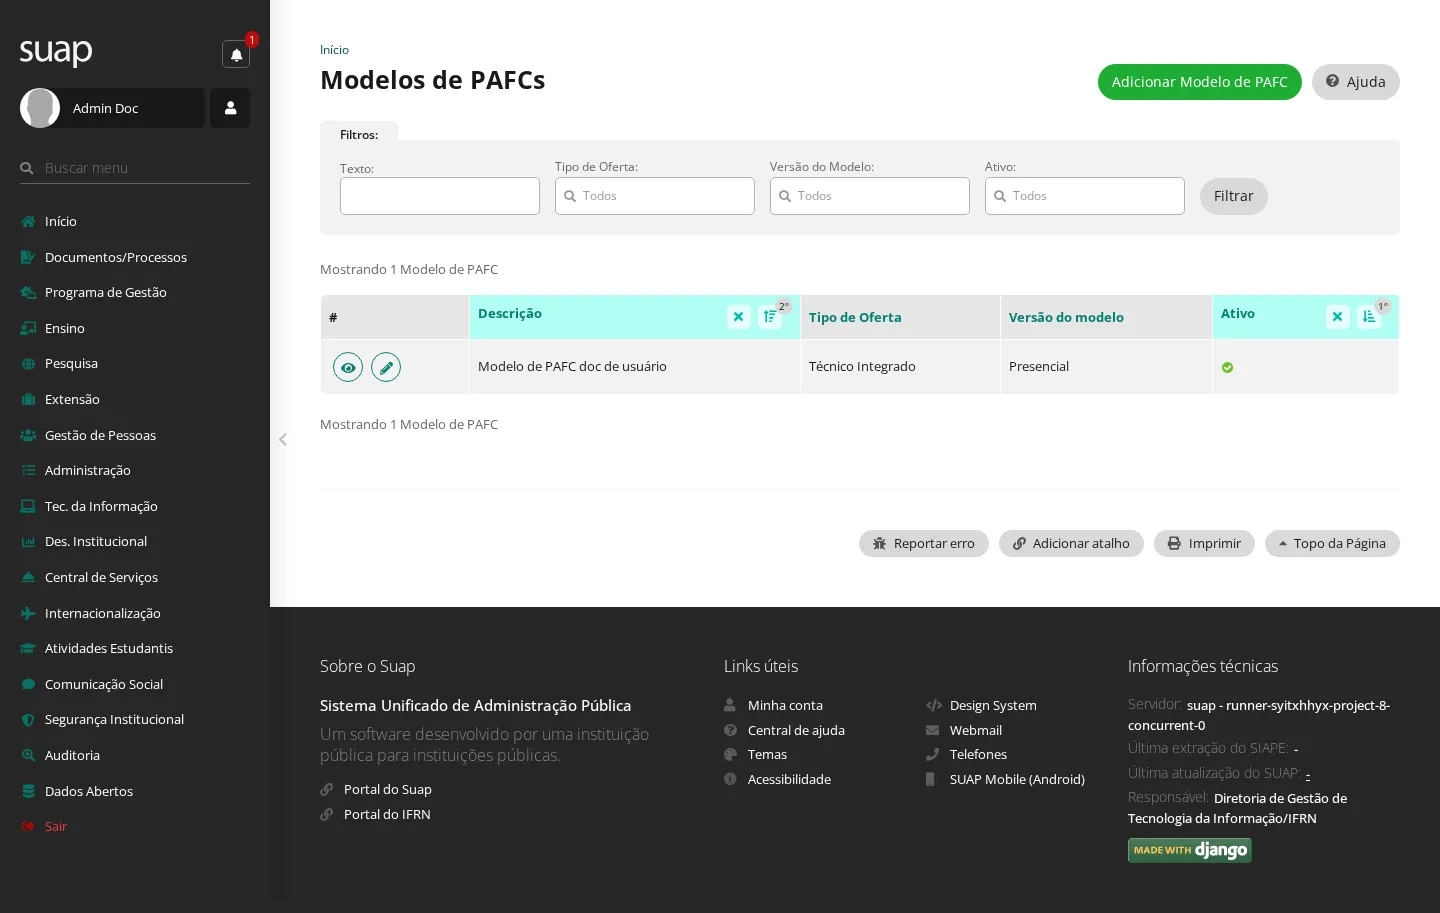
Task: Edit the PAFC model pencil icon
Action: pyautogui.click(x=386, y=368)
